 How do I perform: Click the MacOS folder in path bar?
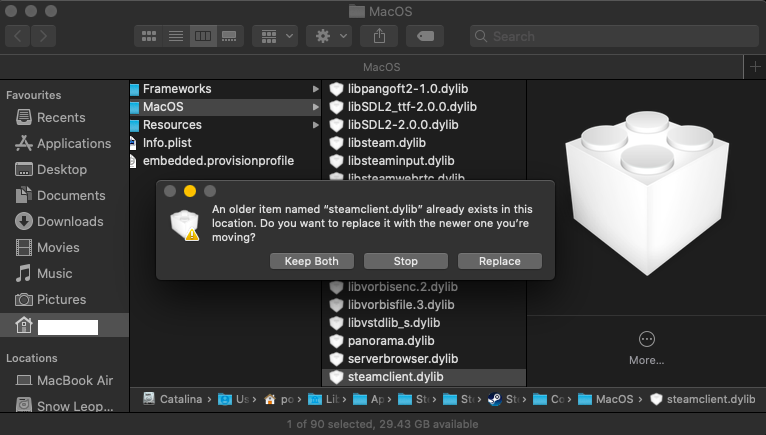pyautogui.click(x=606, y=399)
